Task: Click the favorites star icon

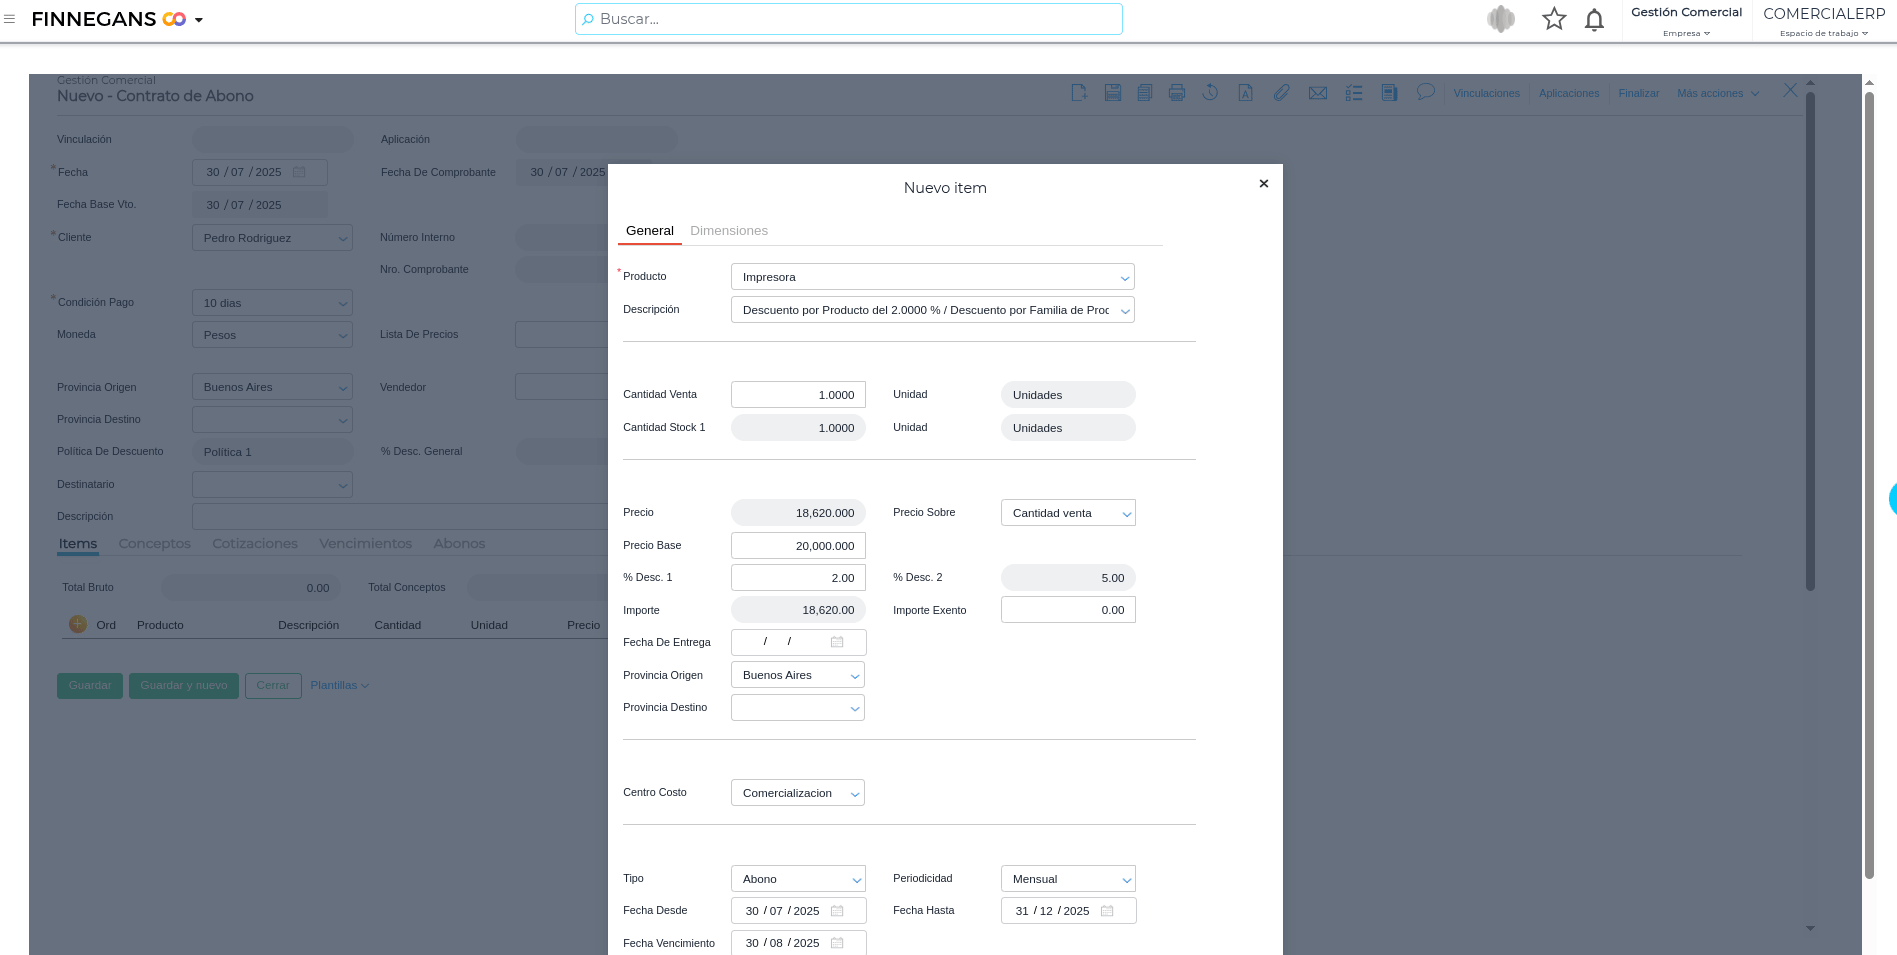Action: point(1553,19)
